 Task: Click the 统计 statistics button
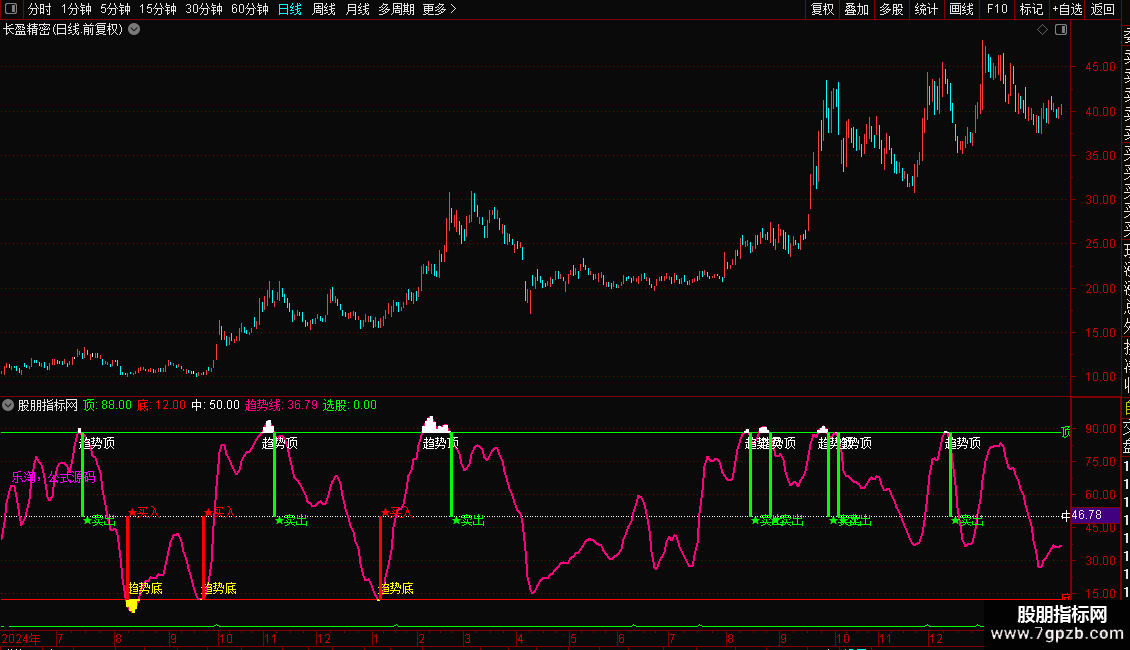926,9
